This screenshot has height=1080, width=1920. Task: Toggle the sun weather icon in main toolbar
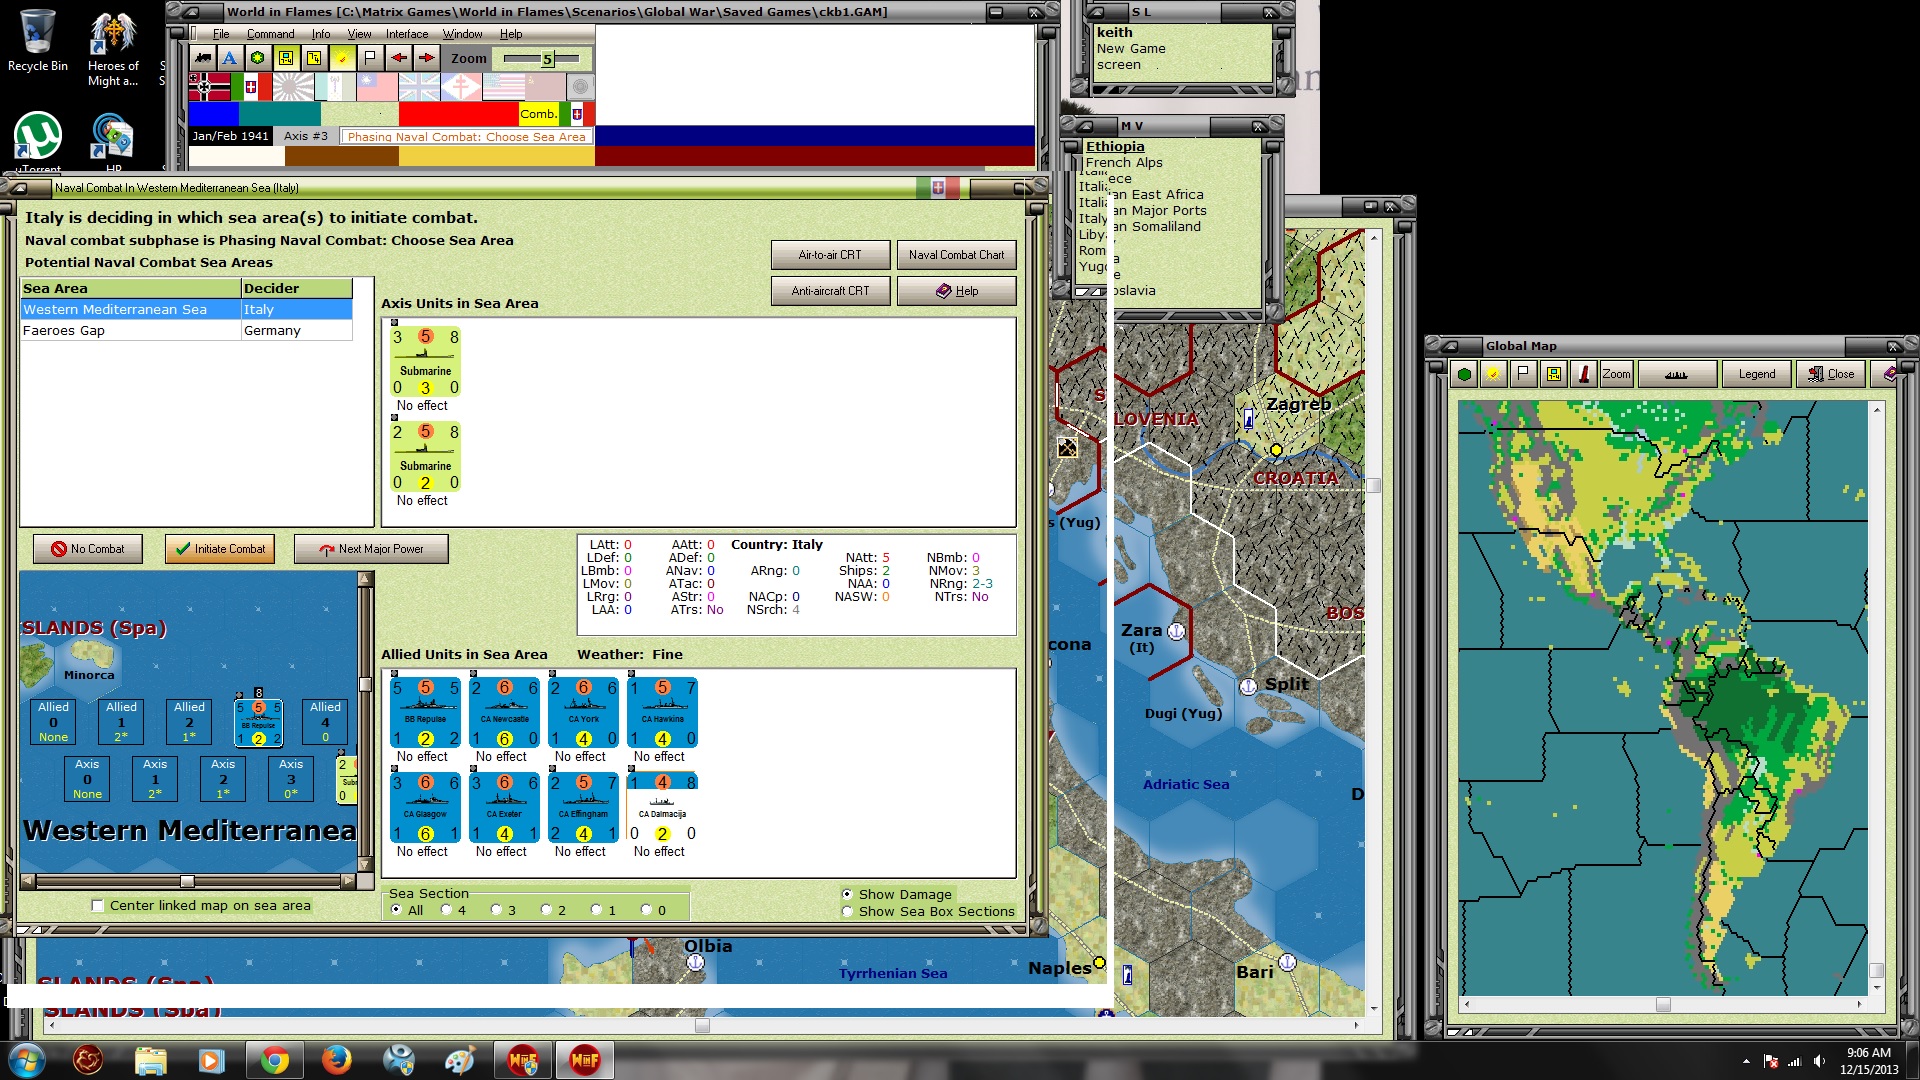click(342, 58)
